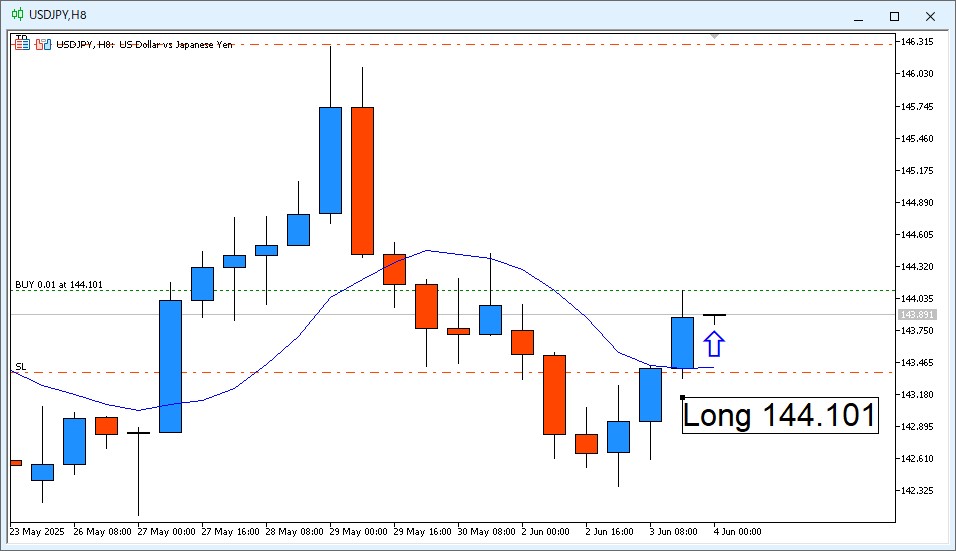Viewport: 956px width, 551px height.
Task: Click price scale value 145.460
Action: pyautogui.click(x=917, y=138)
